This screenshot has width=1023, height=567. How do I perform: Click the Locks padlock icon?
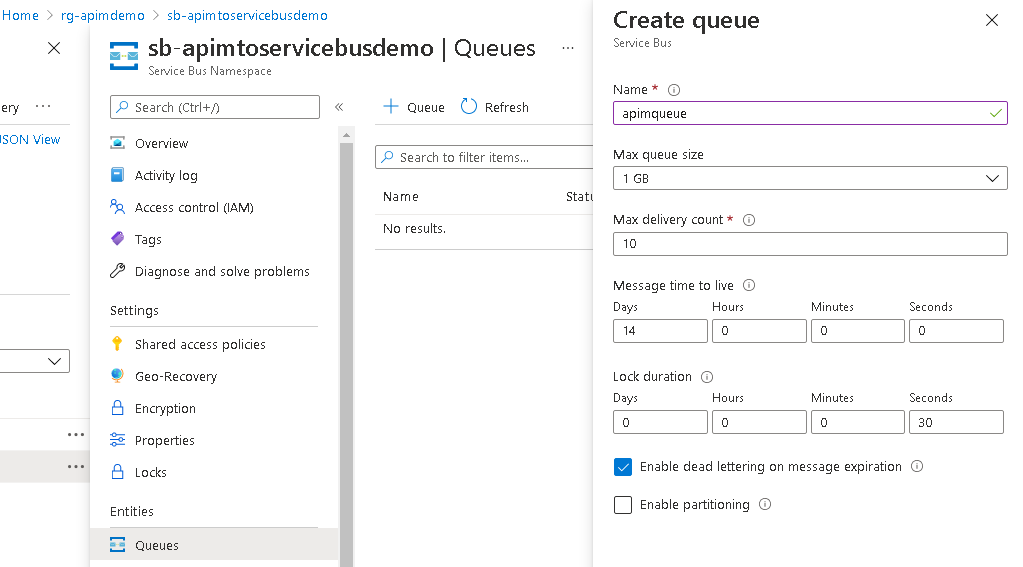(x=117, y=472)
